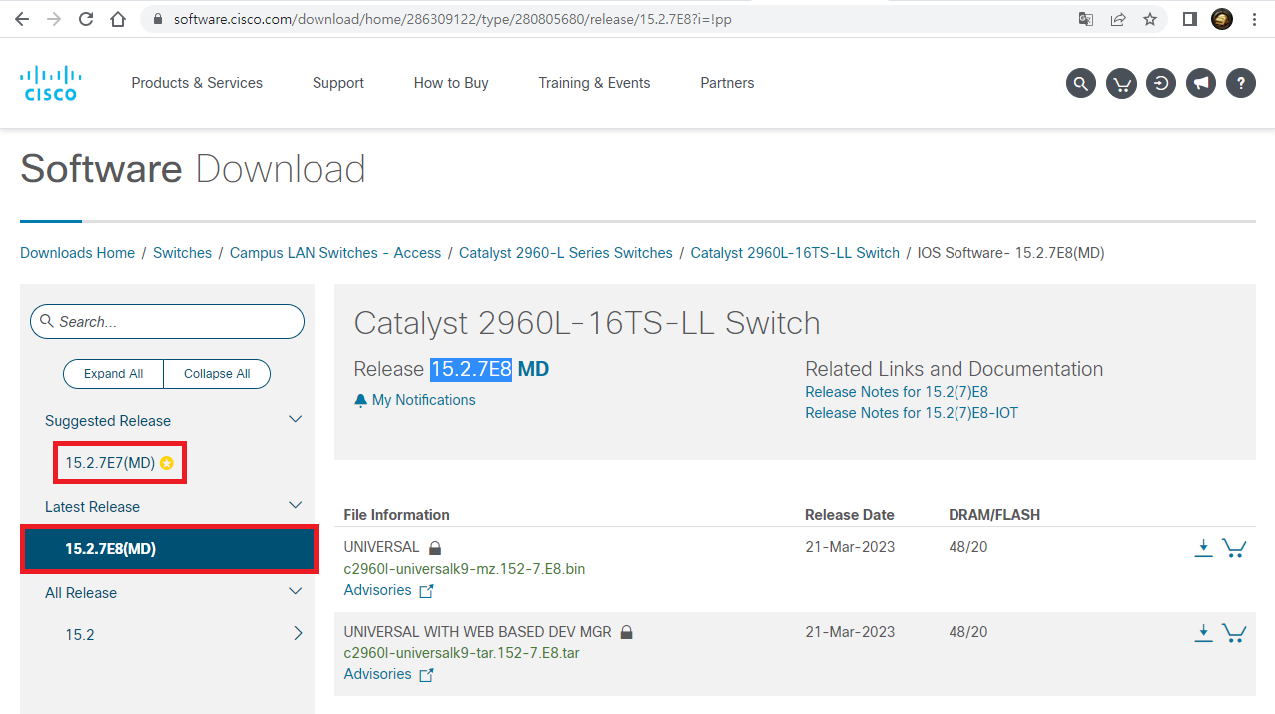Click the c2960l-universalk9-mz.152-7.E8.bin filename
Screen dimensions: 1275x714
click(x=464, y=569)
